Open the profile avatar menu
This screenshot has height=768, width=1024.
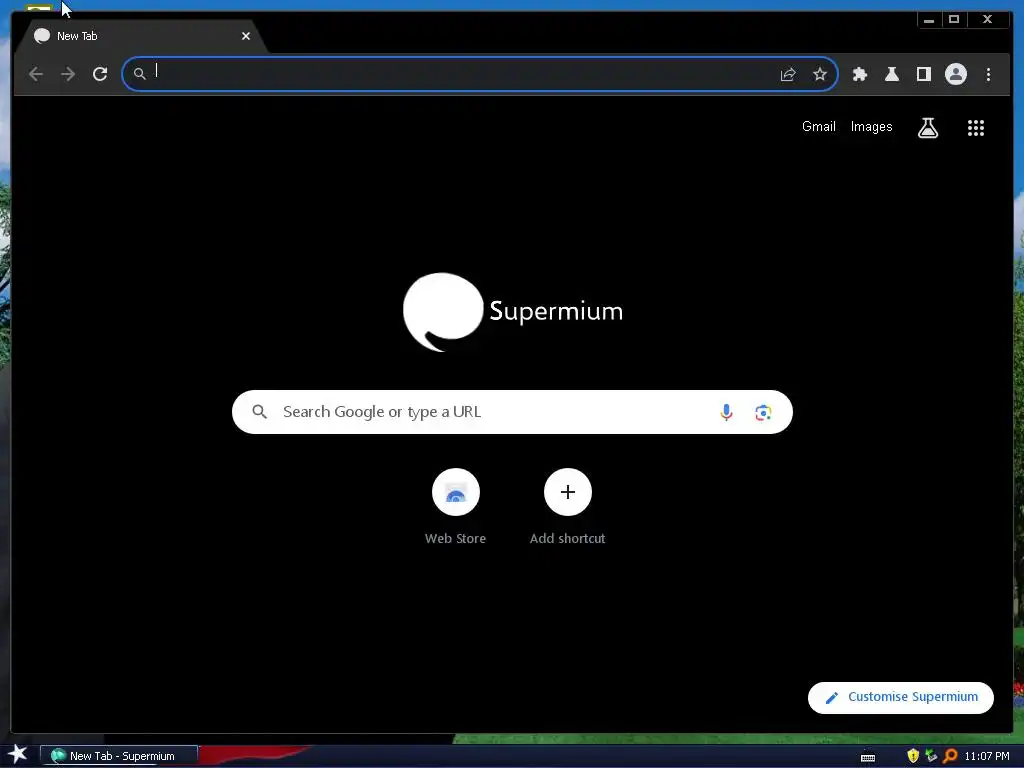[955, 74]
